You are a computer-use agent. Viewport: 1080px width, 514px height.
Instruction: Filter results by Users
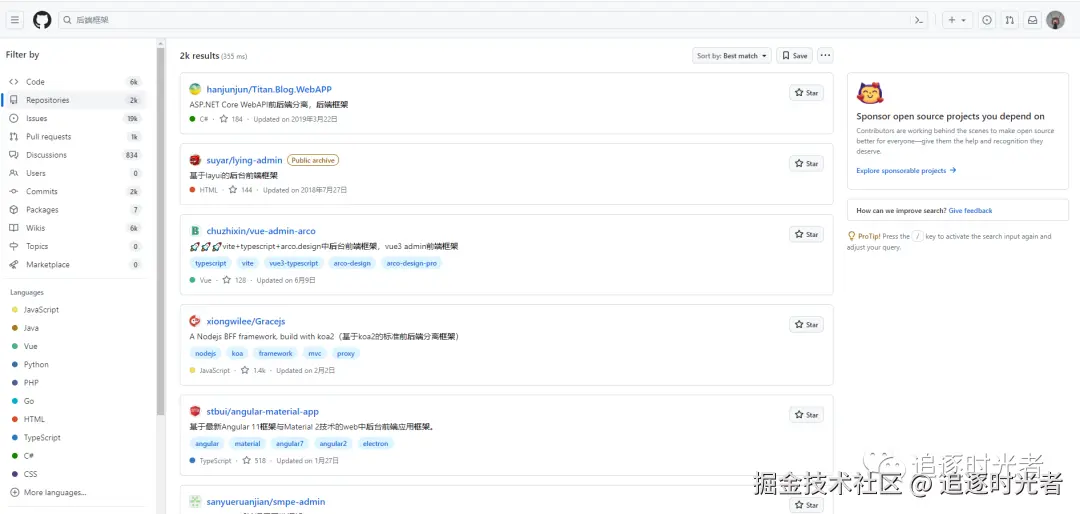click(74, 173)
